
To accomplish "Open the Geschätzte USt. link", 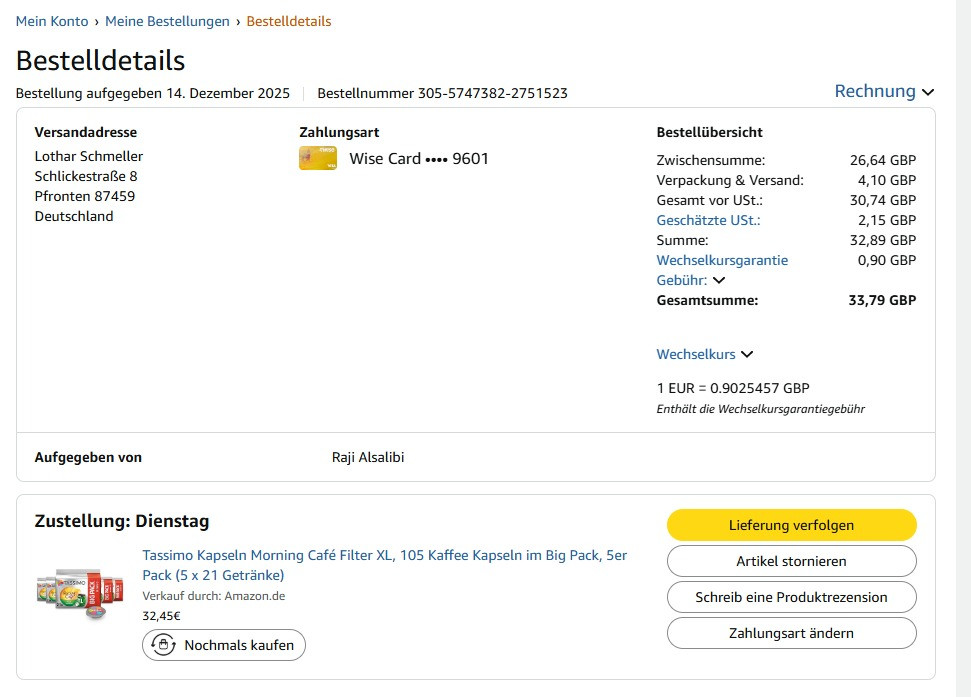I will point(708,220).
